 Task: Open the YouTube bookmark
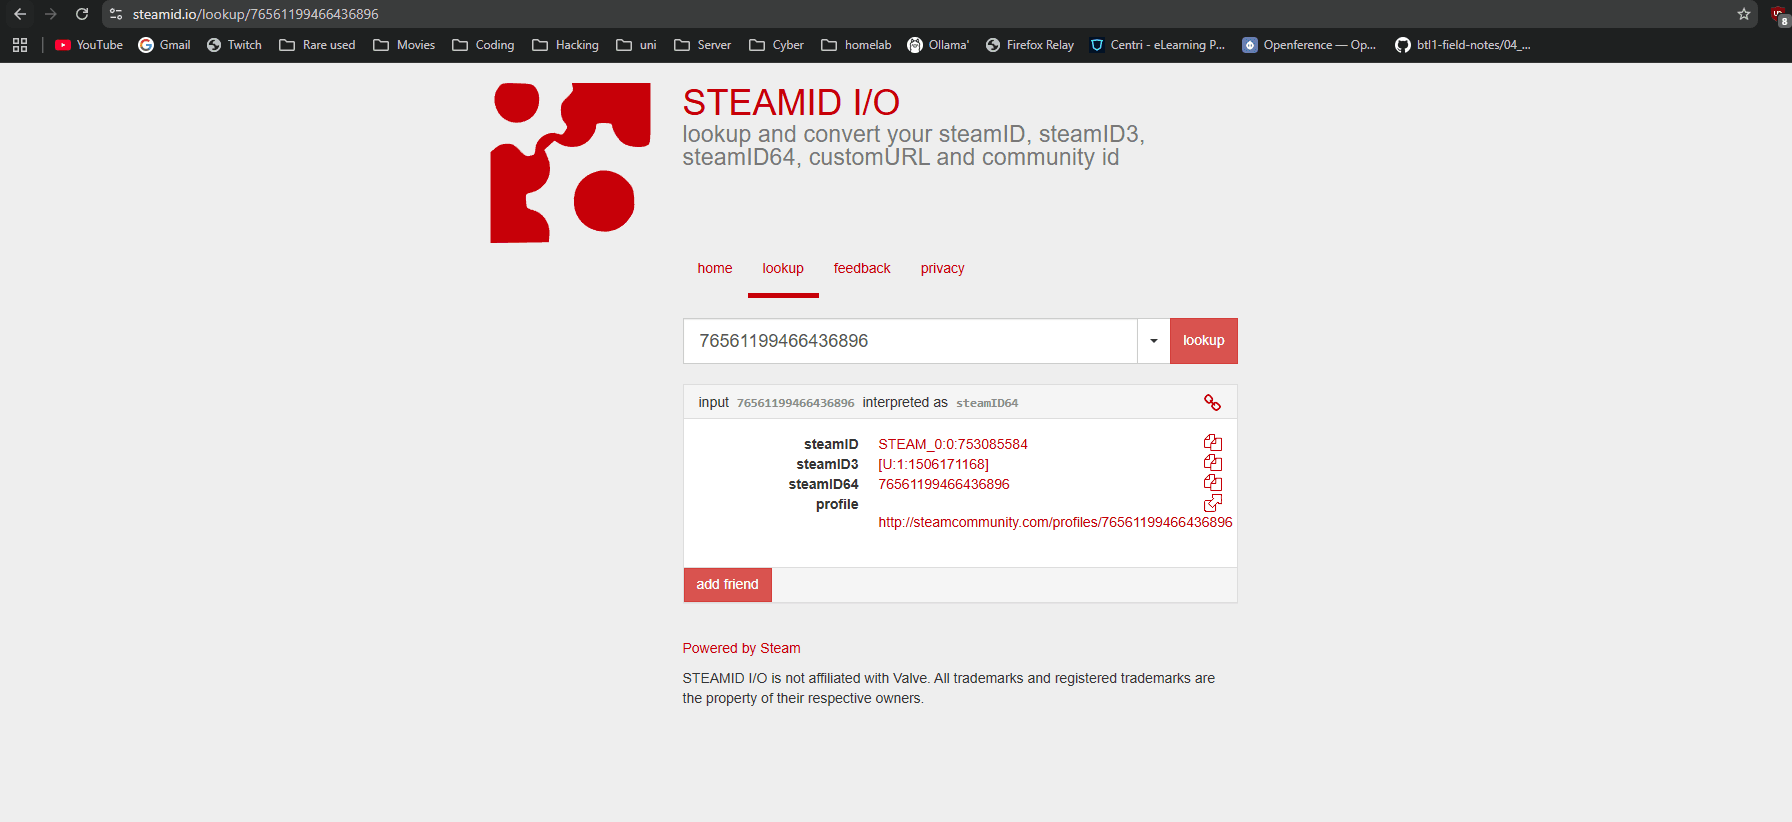[x=89, y=45]
